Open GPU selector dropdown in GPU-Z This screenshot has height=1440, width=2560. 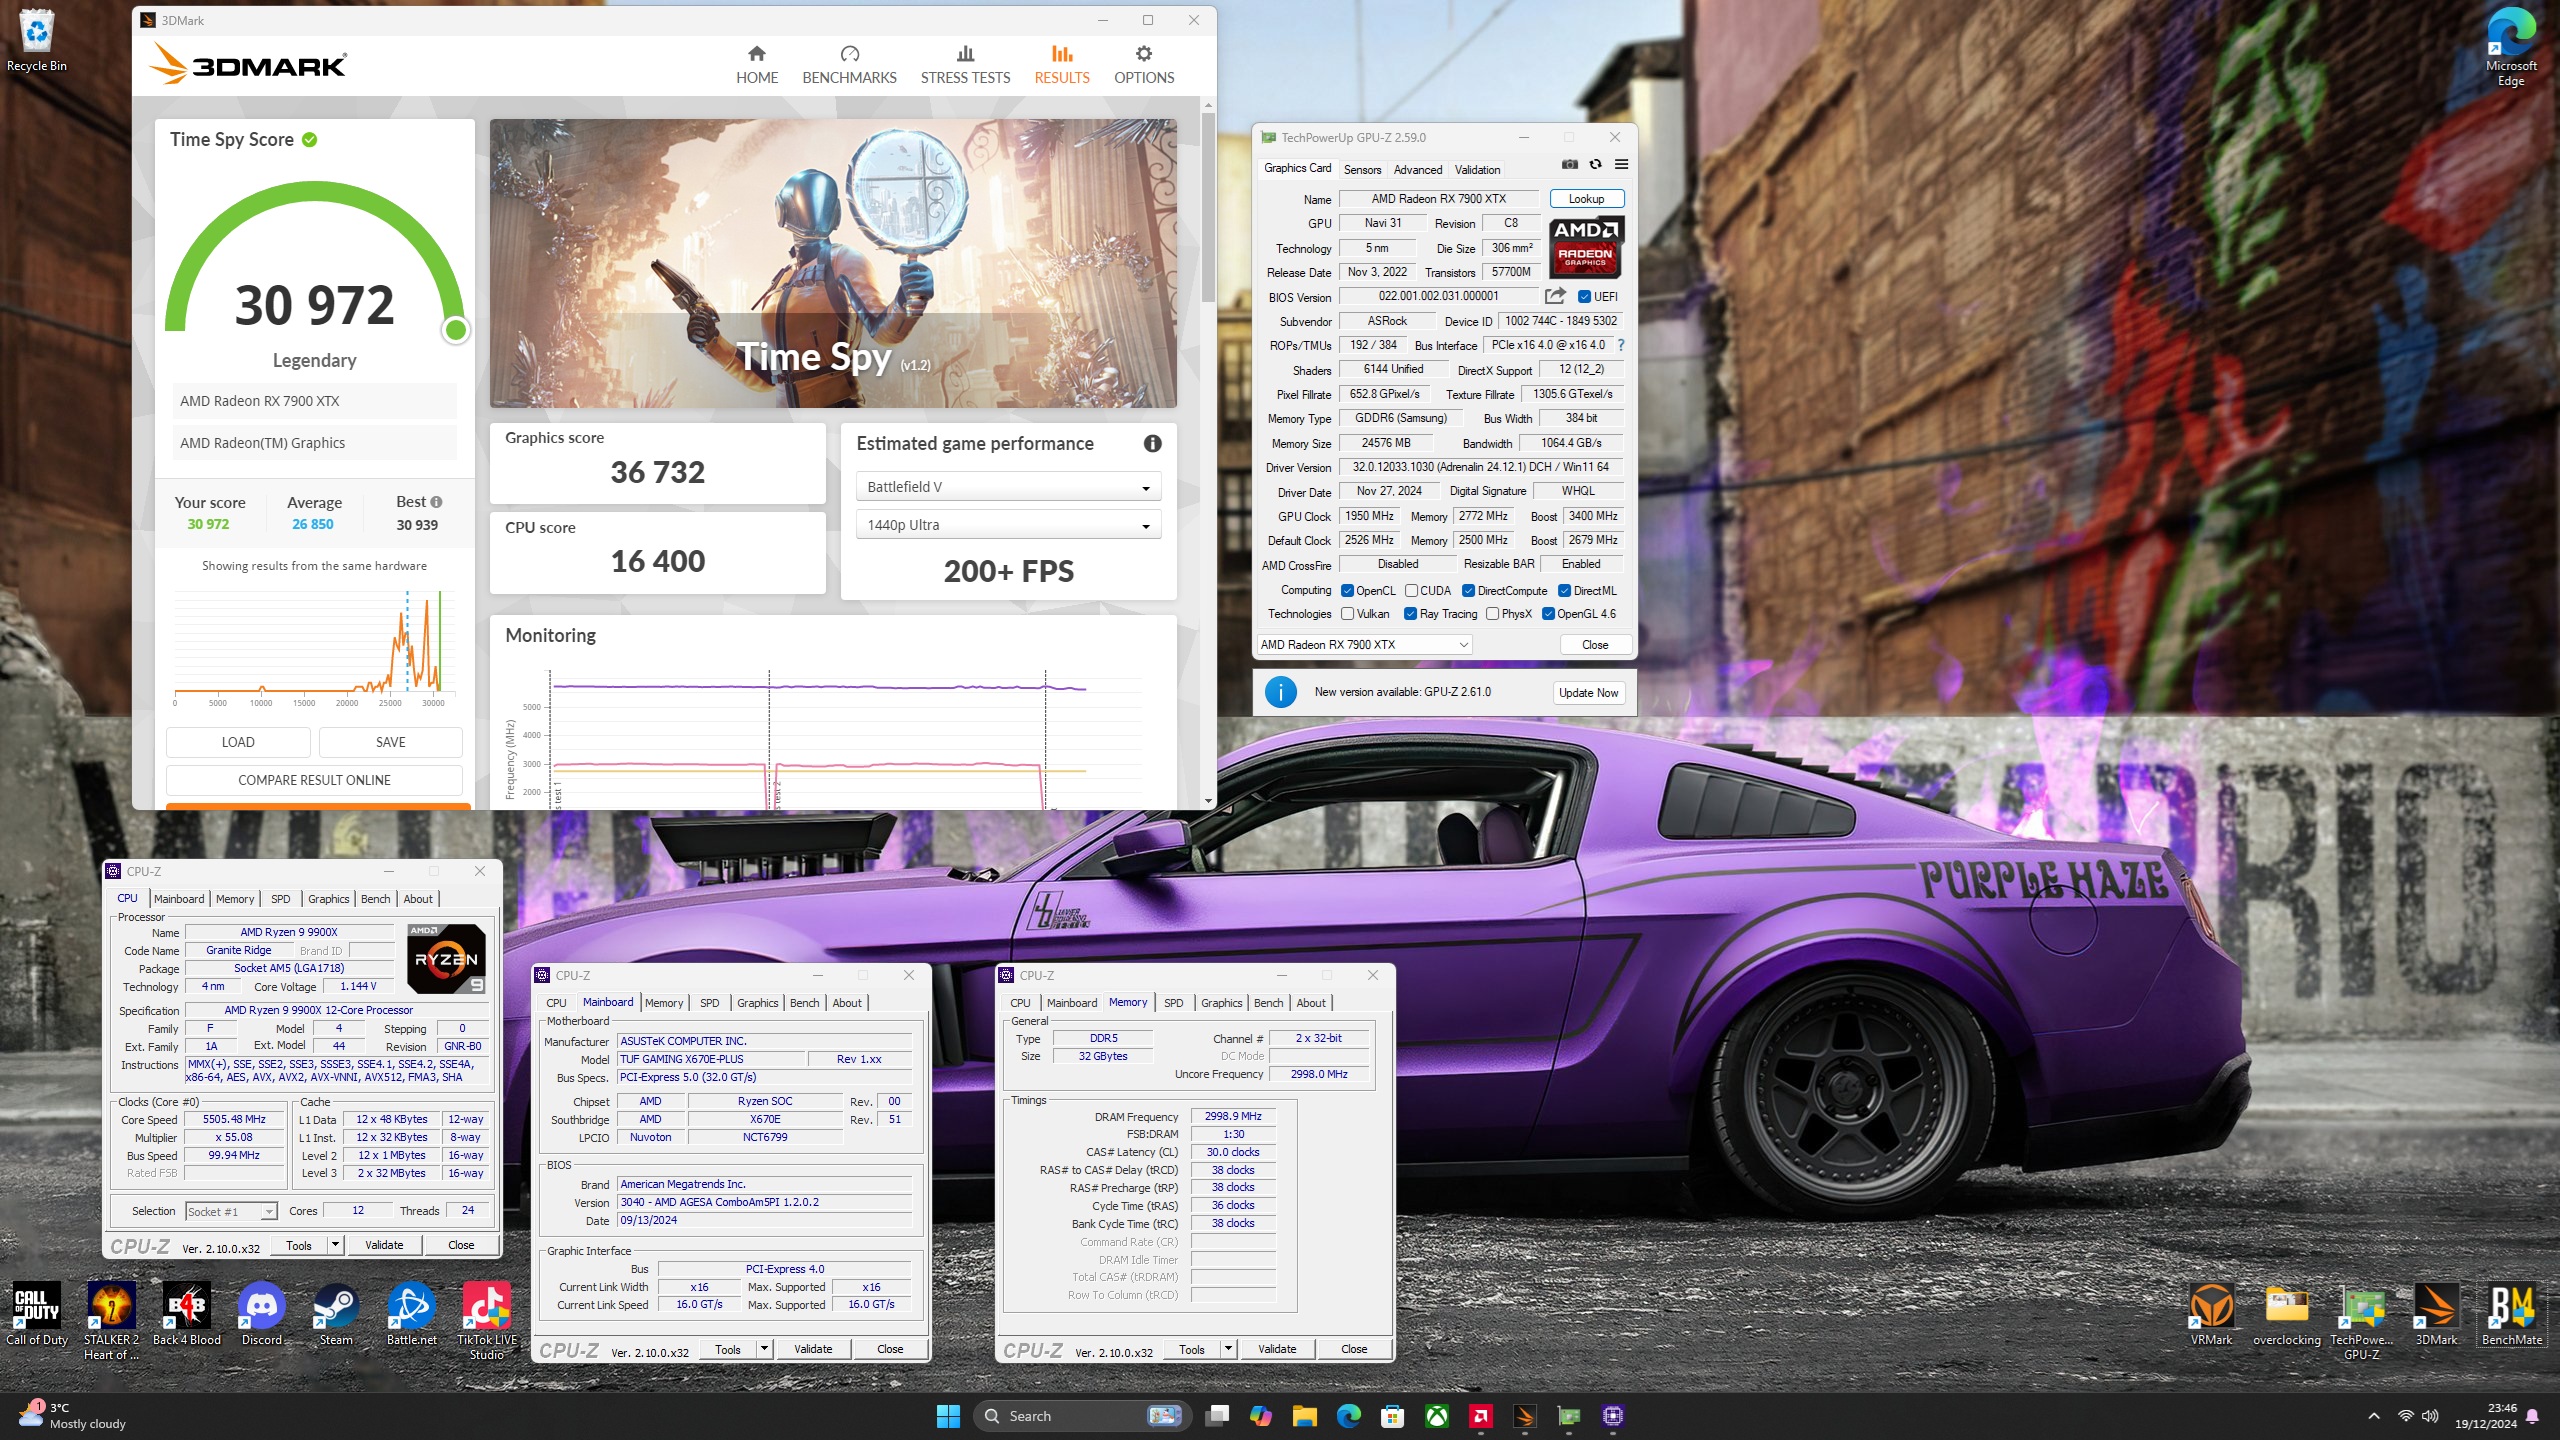pos(1364,645)
